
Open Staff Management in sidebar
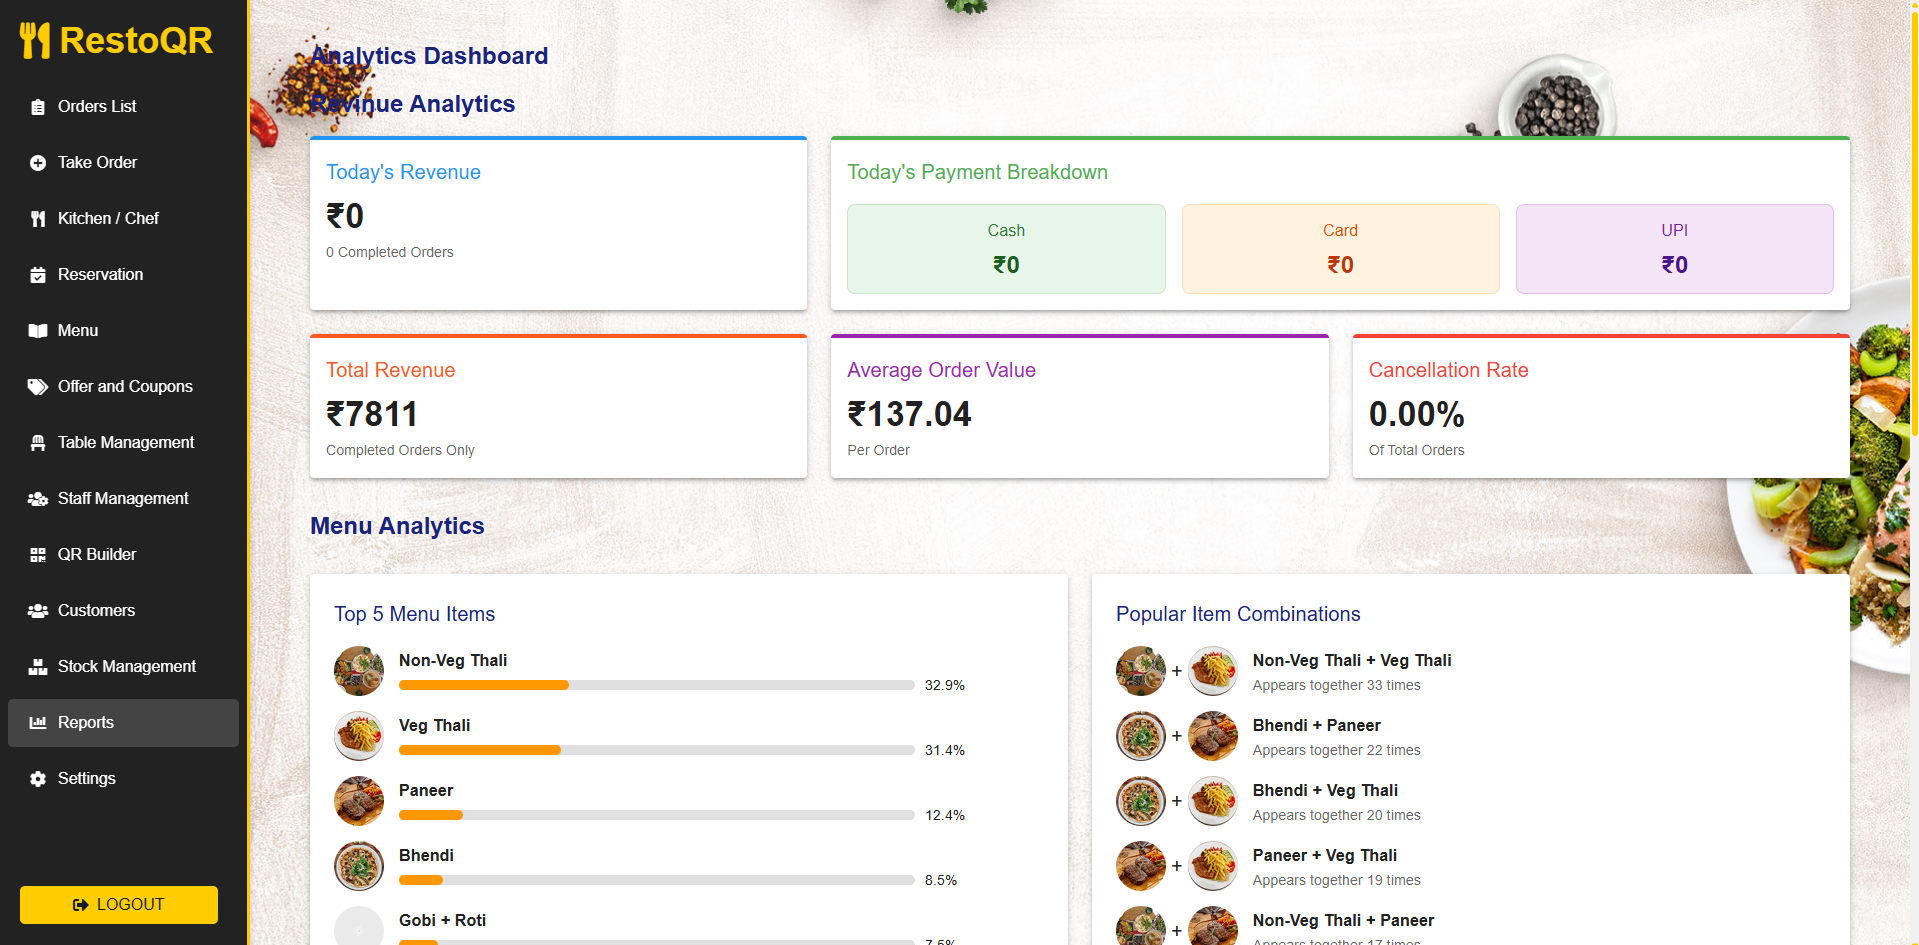click(x=122, y=499)
